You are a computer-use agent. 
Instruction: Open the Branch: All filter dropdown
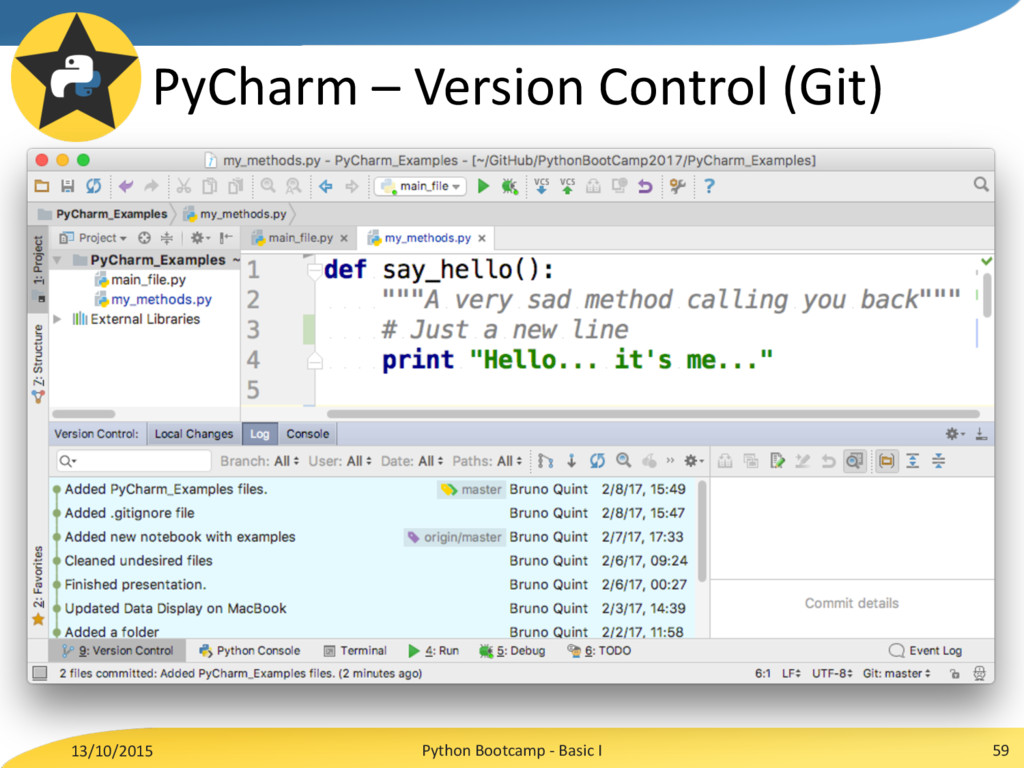[259, 461]
